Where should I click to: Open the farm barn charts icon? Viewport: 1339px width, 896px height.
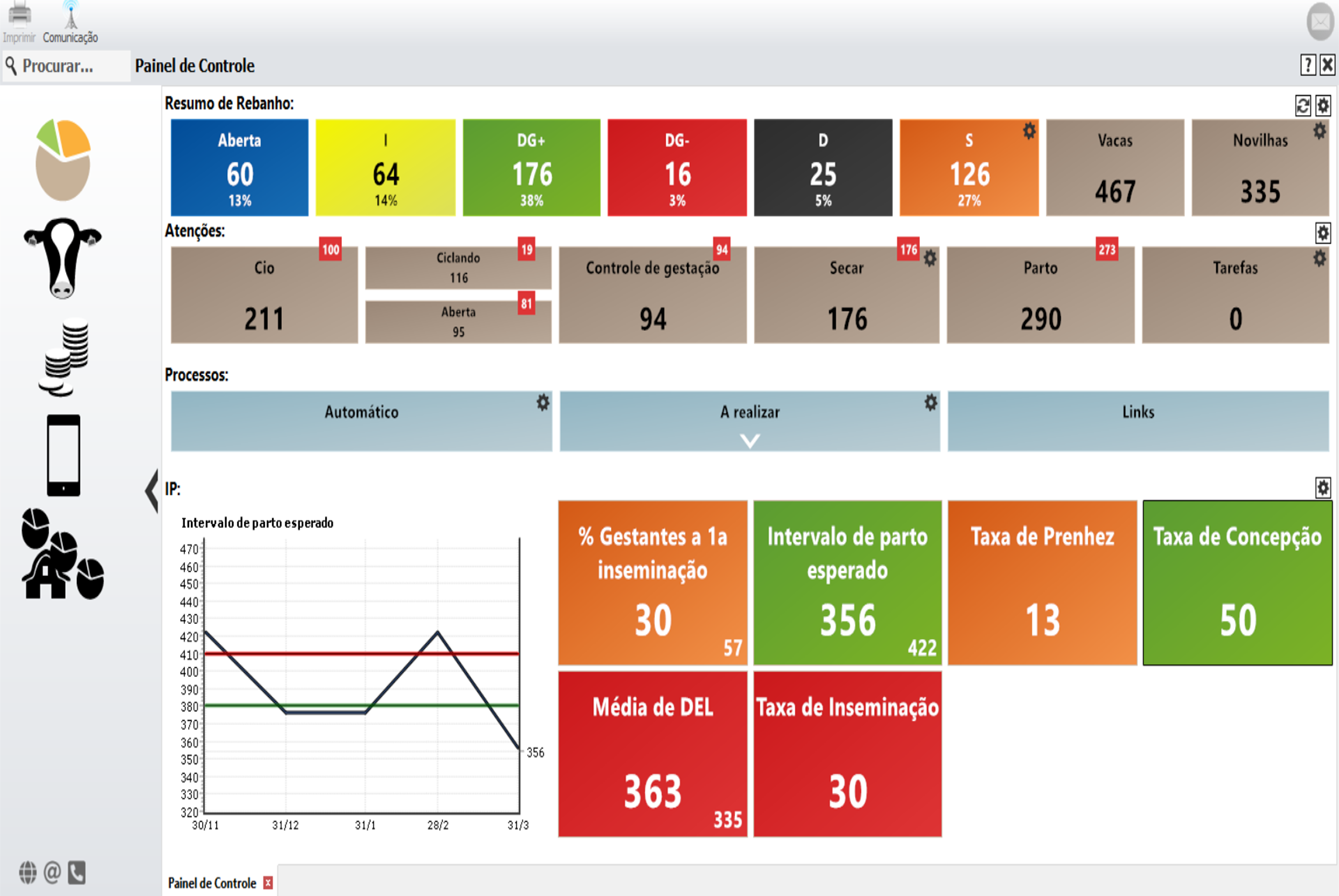coord(63,553)
